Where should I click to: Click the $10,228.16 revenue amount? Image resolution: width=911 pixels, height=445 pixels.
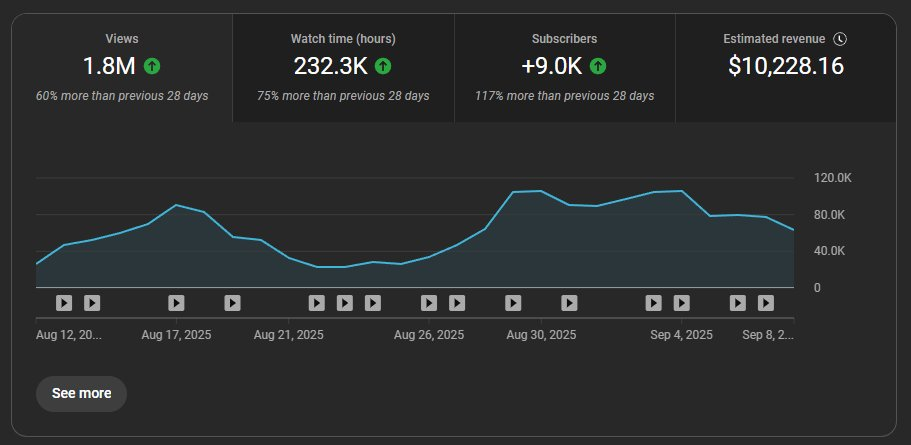pyautogui.click(x=786, y=66)
